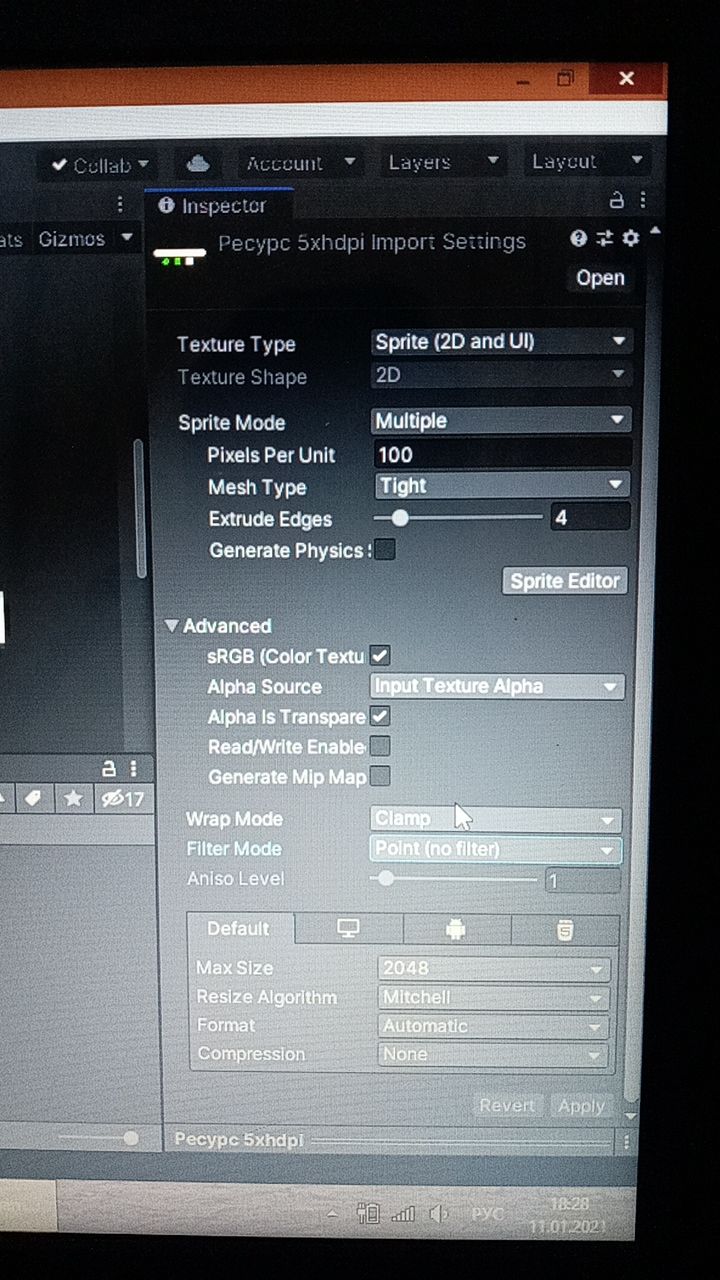Open Max Size dropdown
Viewport: 720px width, 1280px height.
coord(494,968)
